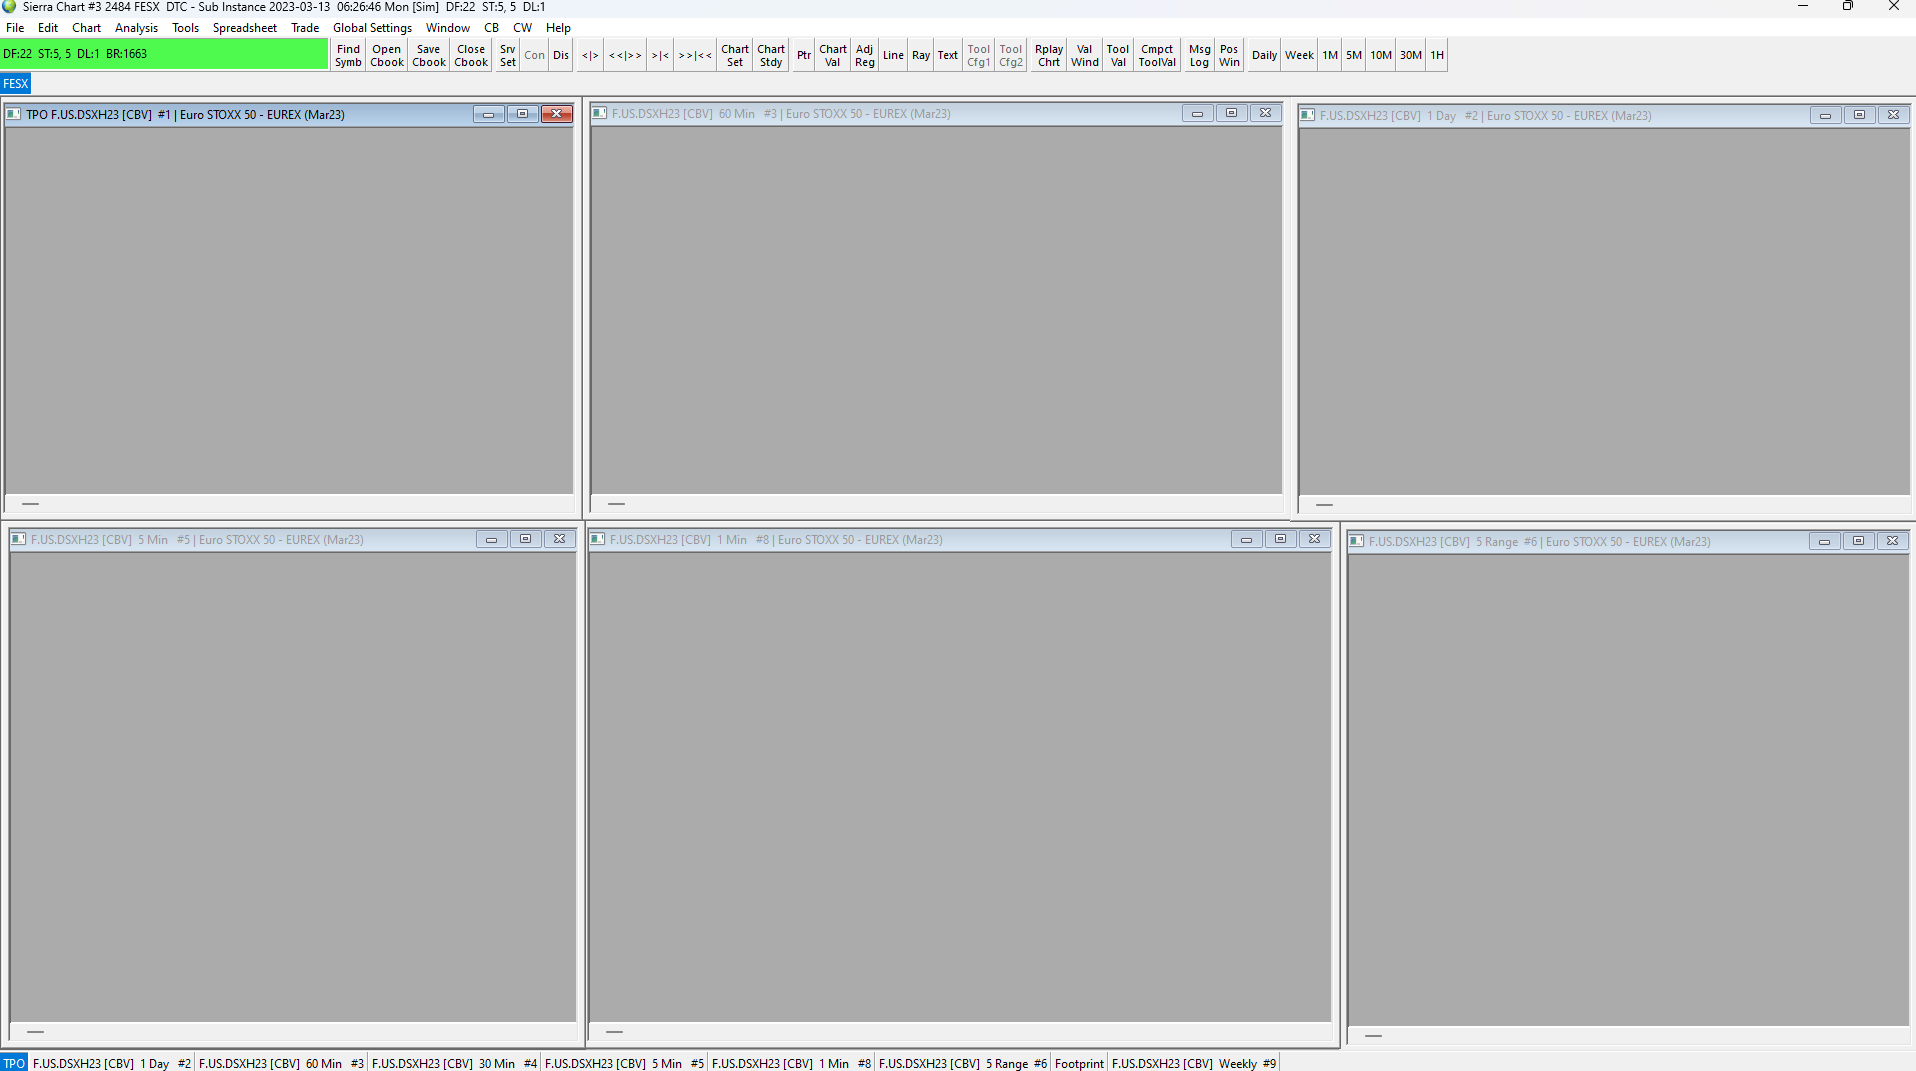Select the Ray drawing tool
Image resolution: width=1916 pixels, height=1071 pixels.
tap(921, 55)
